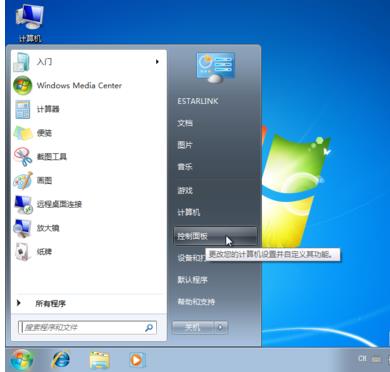Screen dimensions: 390x372
Task: Open 计算机 in Start menu right pane
Action: pos(188,212)
